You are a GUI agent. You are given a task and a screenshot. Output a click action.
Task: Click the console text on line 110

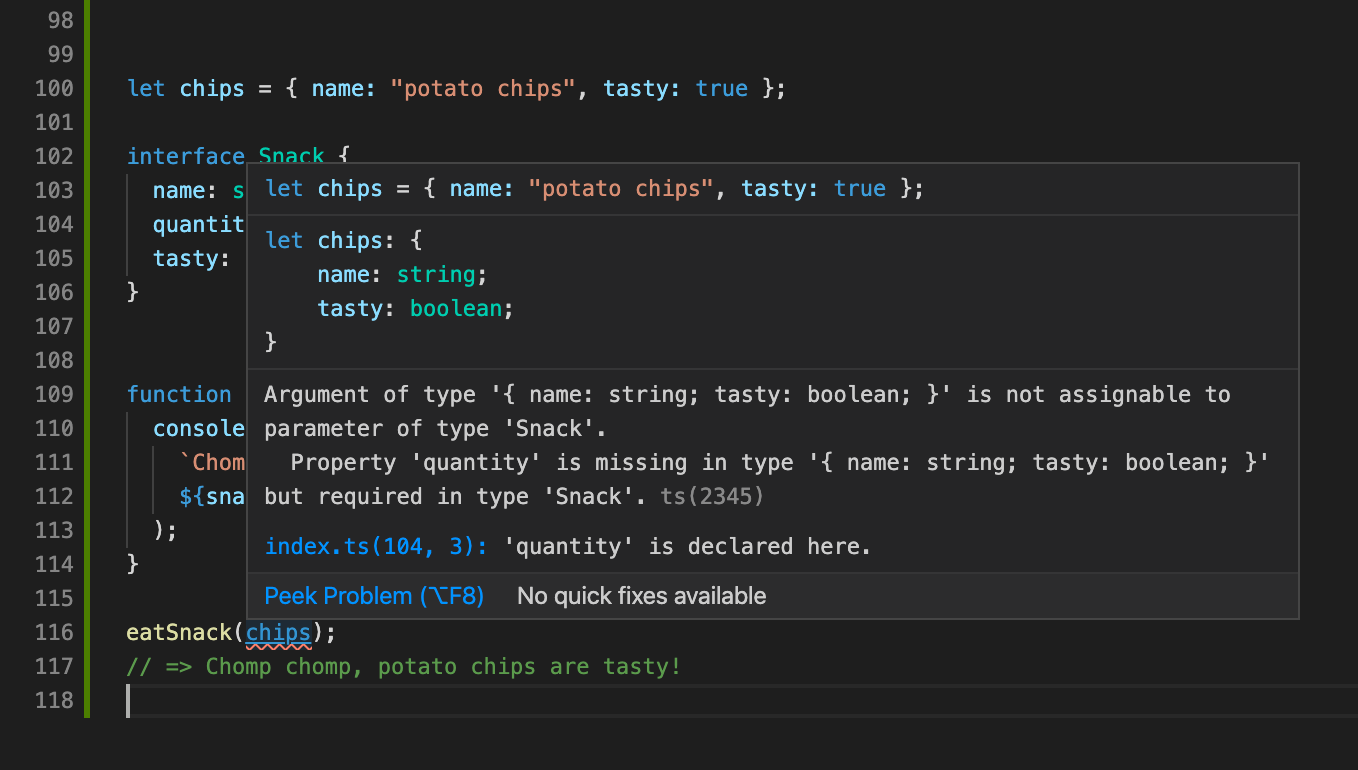tap(199, 428)
